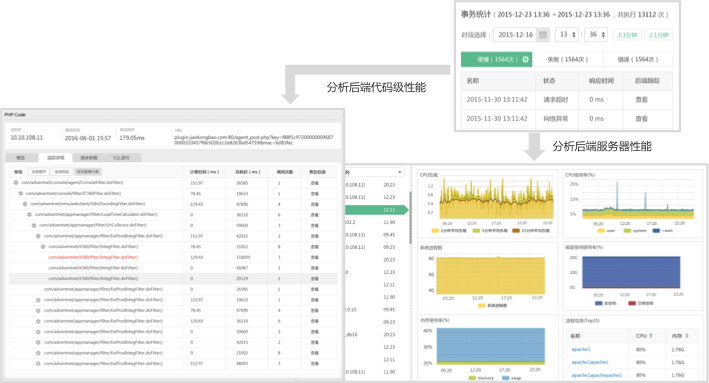Collapse the UrlCollector.doFilter() node icon
This screenshot has height=383, width=709.
click(x=34, y=225)
